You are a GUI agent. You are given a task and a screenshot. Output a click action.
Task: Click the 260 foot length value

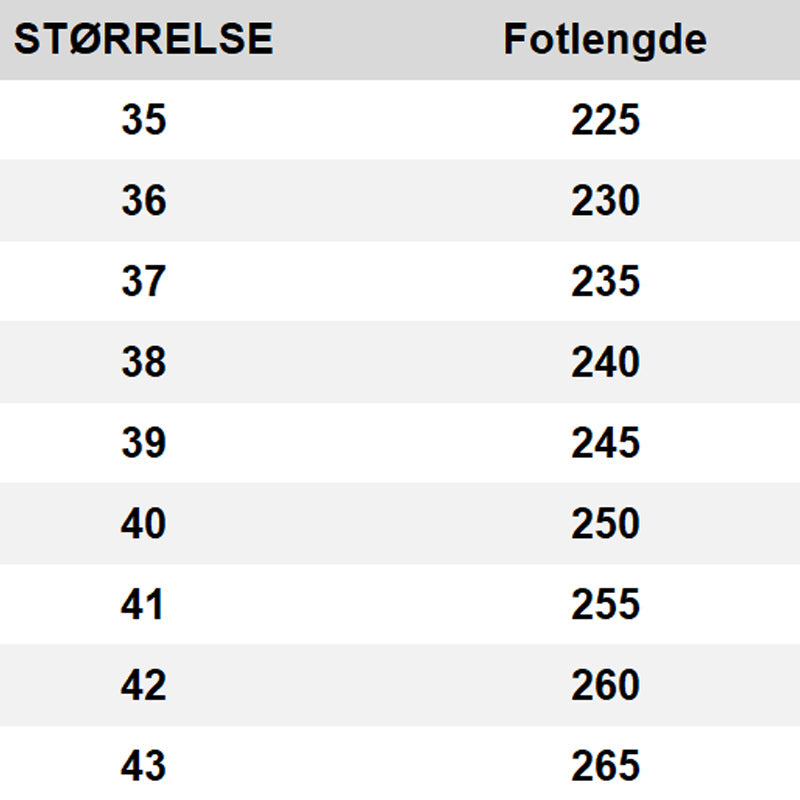tap(605, 686)
